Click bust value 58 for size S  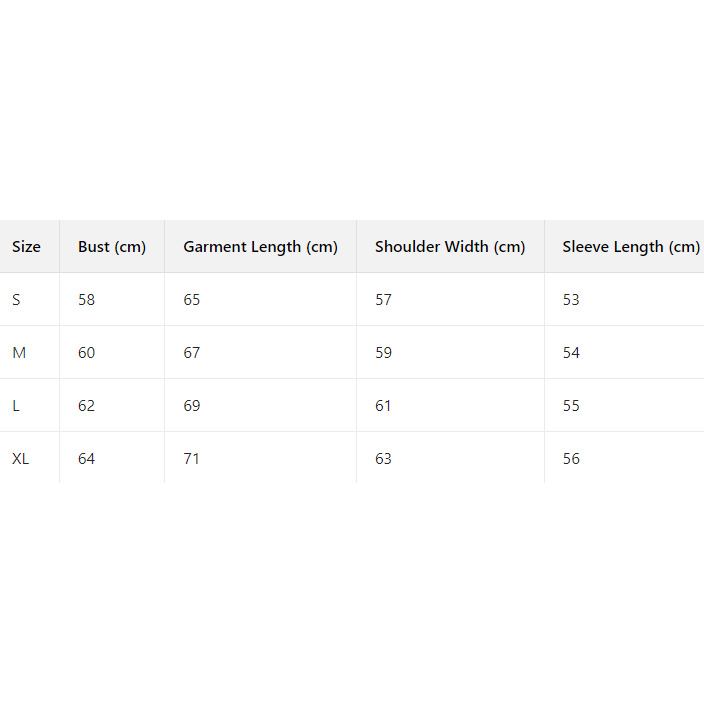(87, 300)
